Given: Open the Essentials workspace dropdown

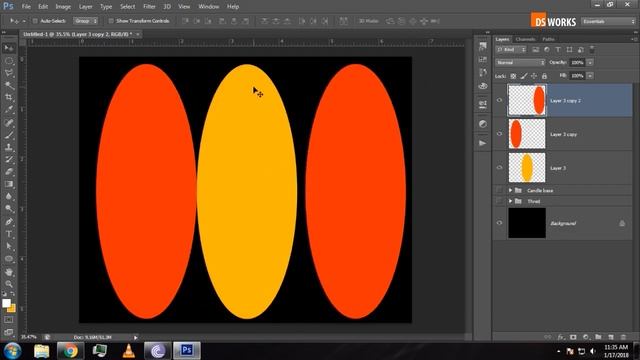Looking at the screenshot, I should (608, 21).
